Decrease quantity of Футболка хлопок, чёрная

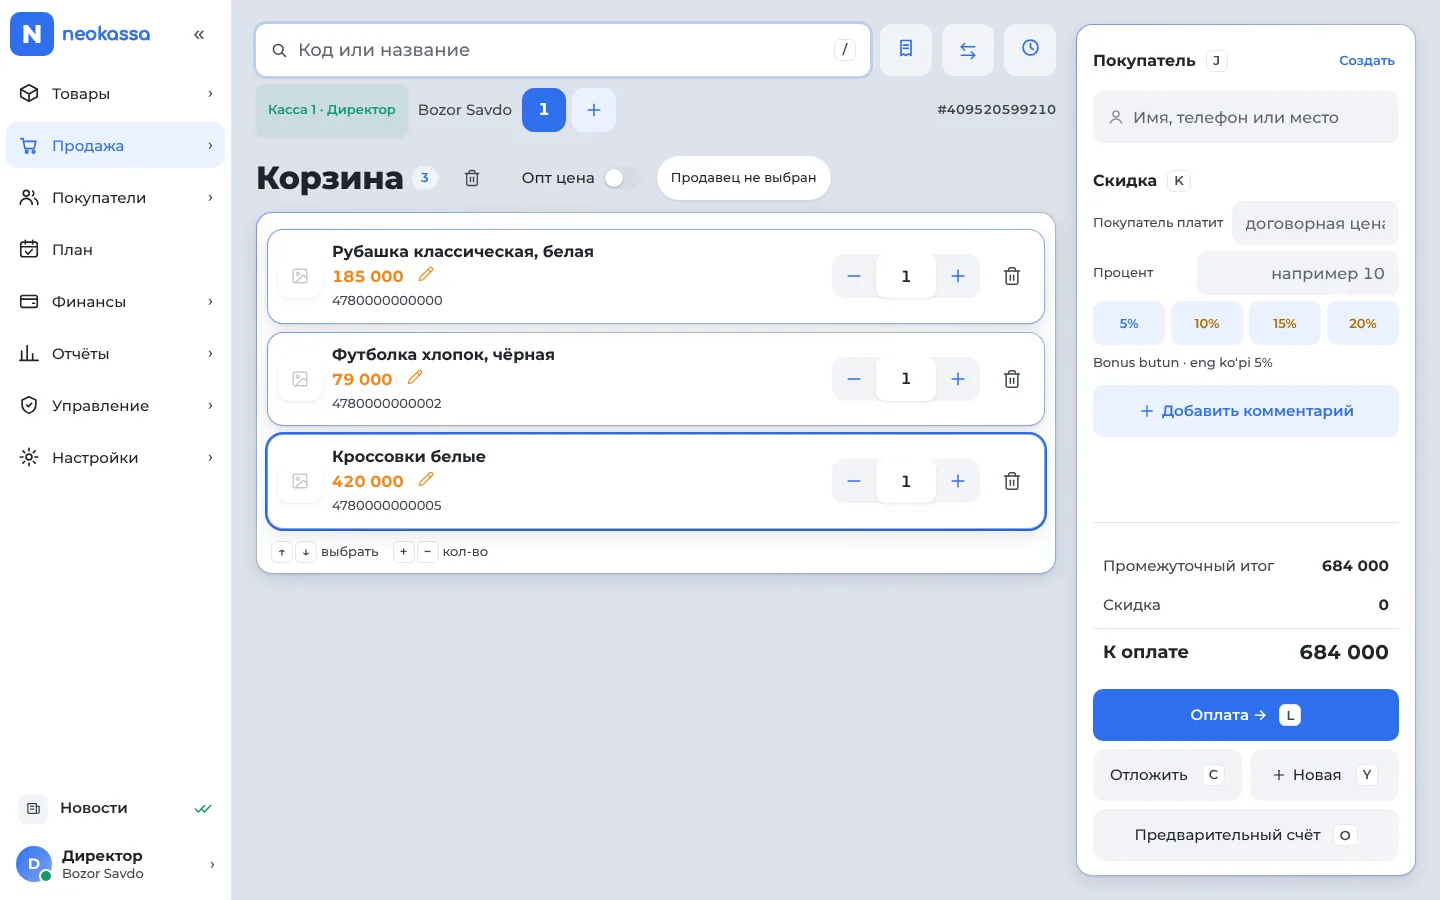click(854, 379)
